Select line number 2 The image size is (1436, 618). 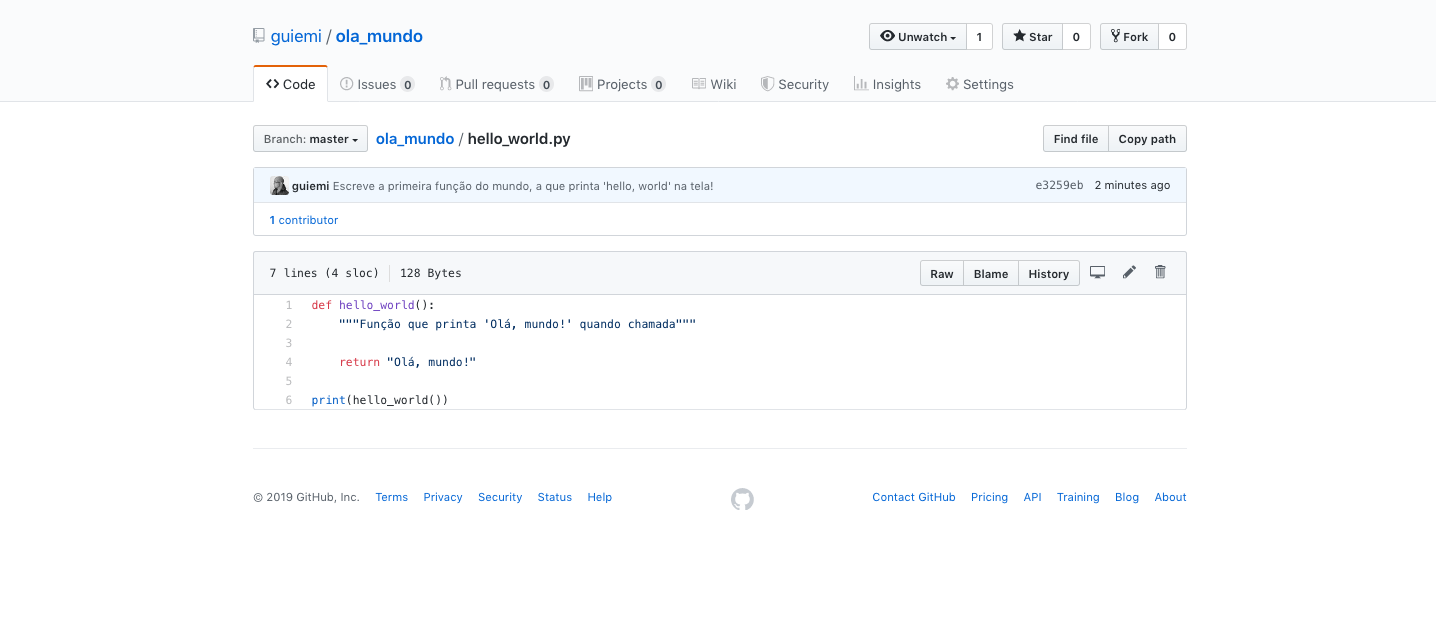(x=288, y=324)
